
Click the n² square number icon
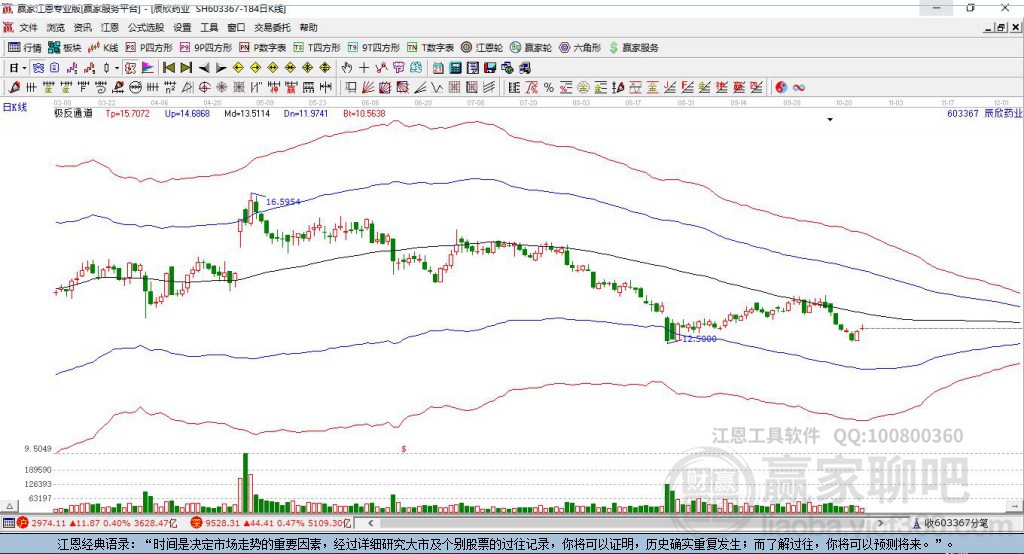(x=170, y=88)
